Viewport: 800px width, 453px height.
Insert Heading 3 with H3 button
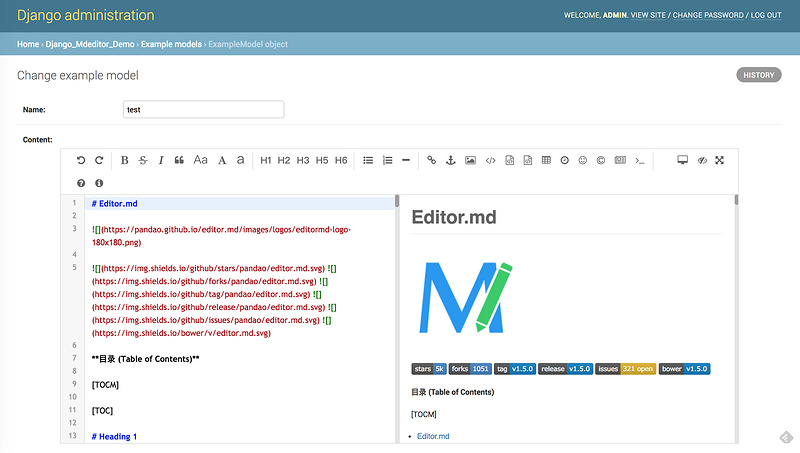pyautogui.click(x=303, y=160)
